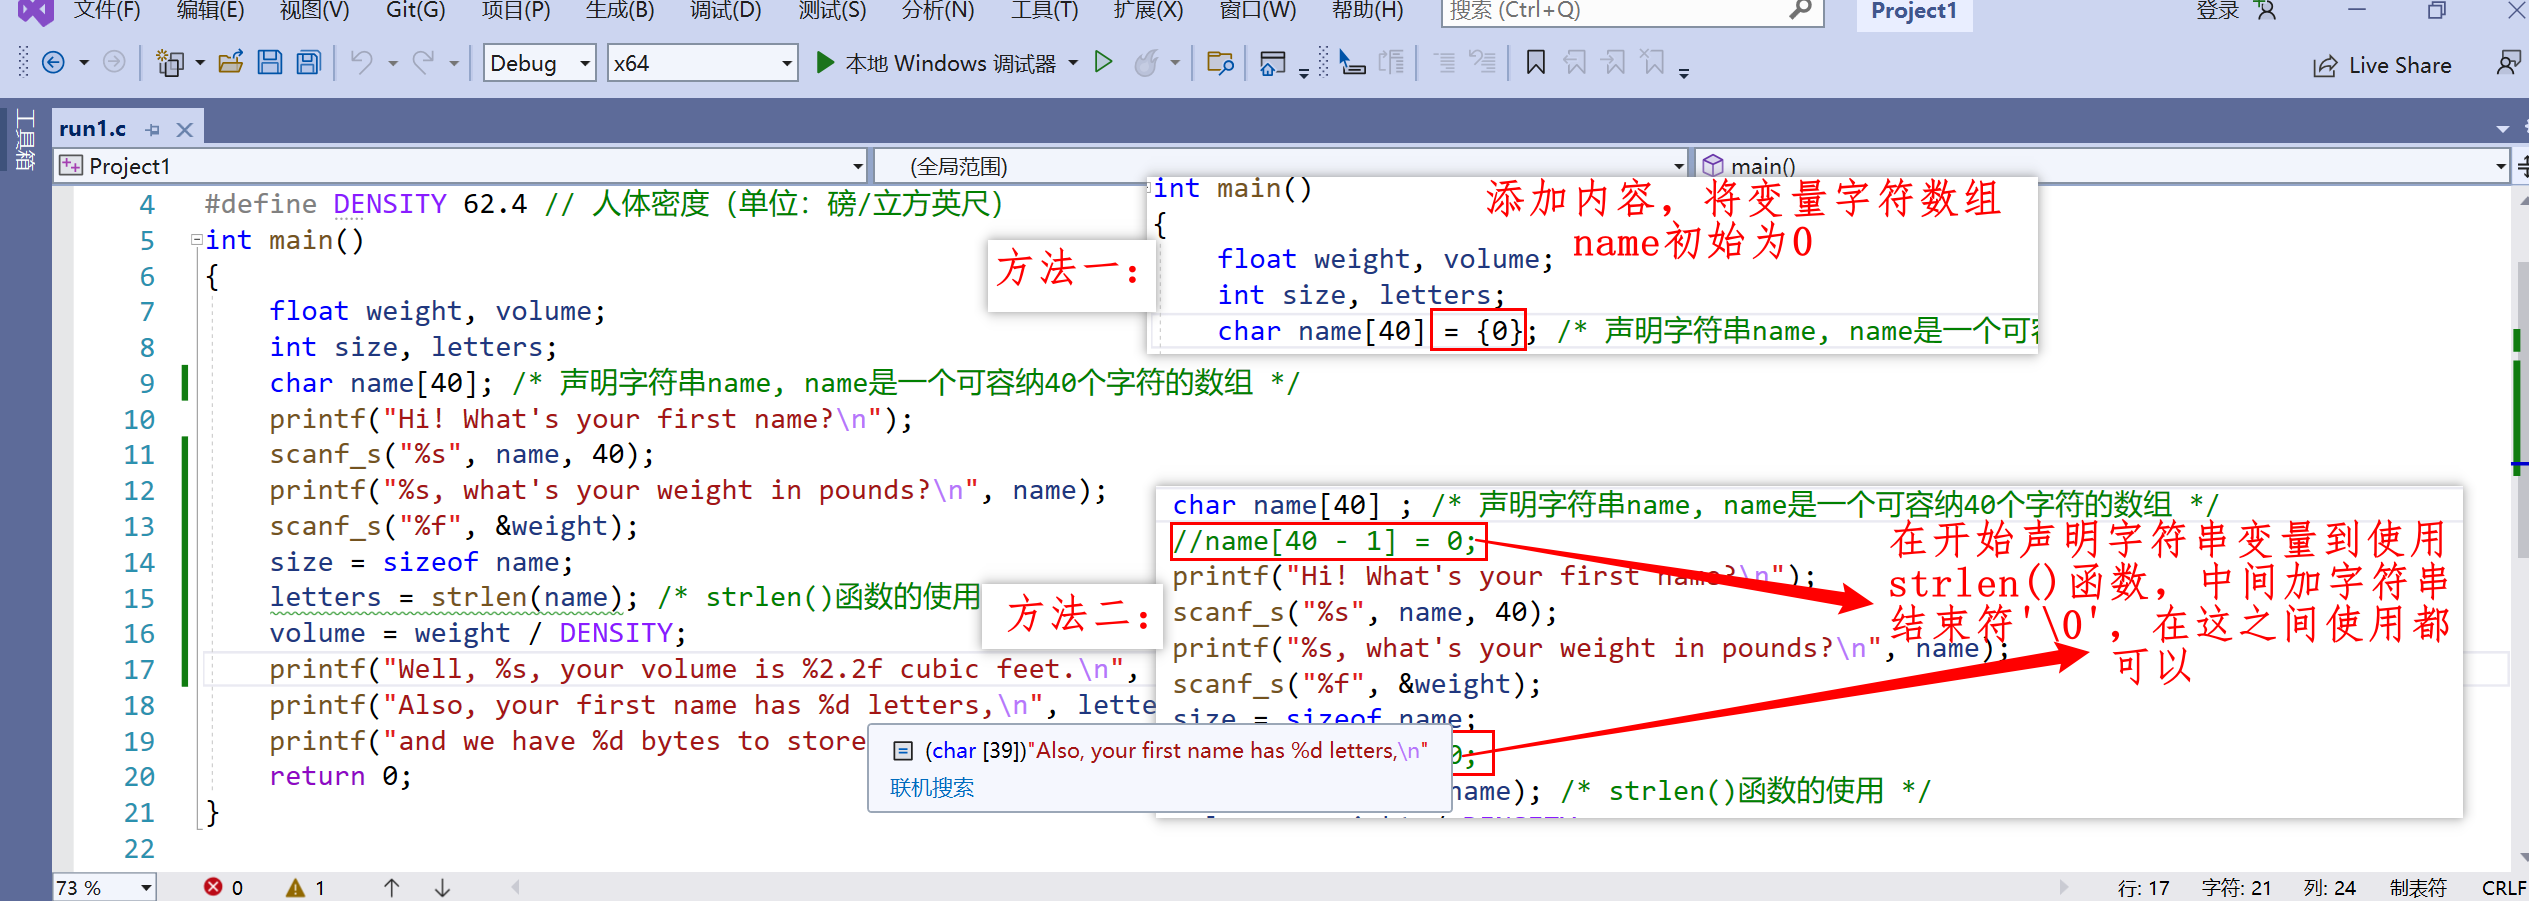
Task: Open the 工具箱 side panel tab
Action: (x=25, y=139)
